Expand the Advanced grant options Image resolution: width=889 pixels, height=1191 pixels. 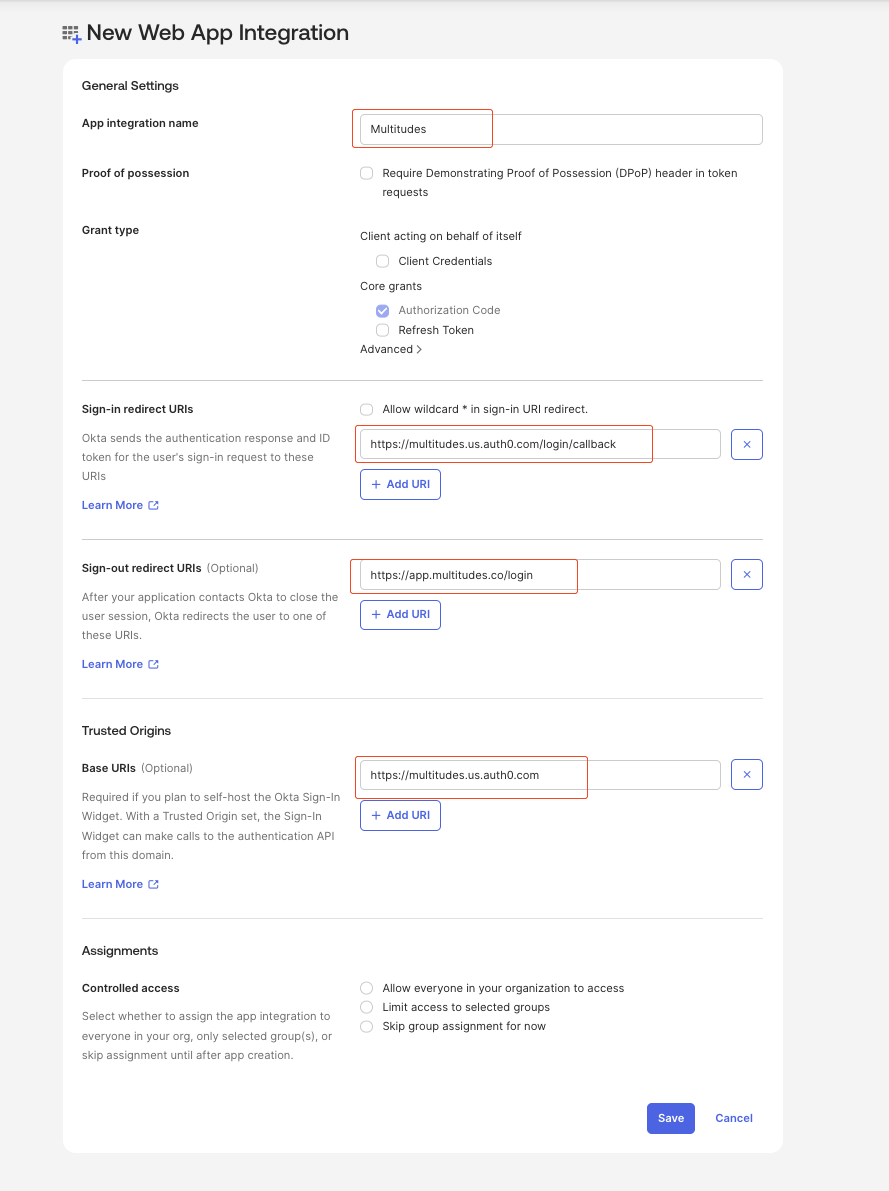click(391, 349)
